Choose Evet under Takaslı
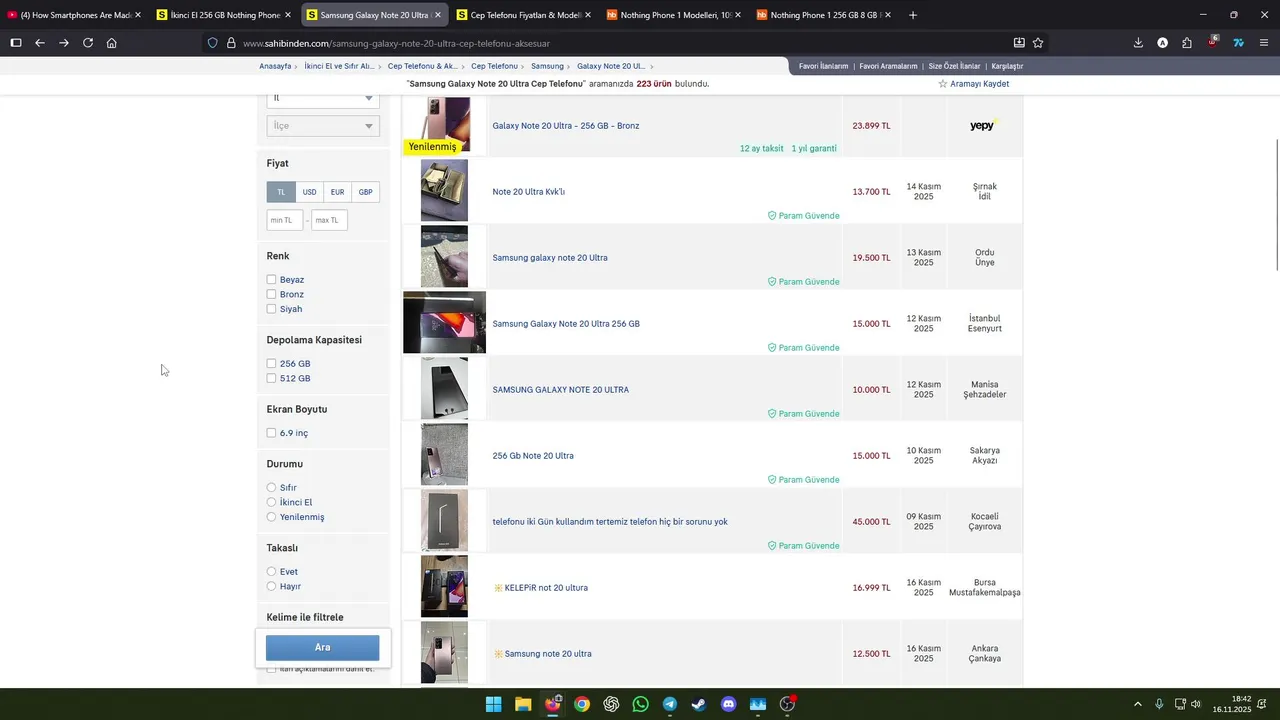The image size is (1280, 720). pos(271,572)
